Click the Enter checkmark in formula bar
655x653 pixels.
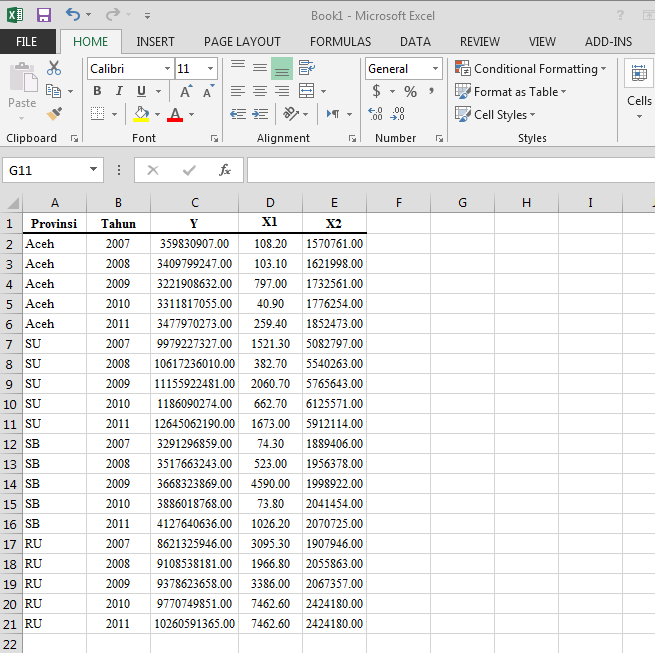pyautogui.click(x=189, y=170)
